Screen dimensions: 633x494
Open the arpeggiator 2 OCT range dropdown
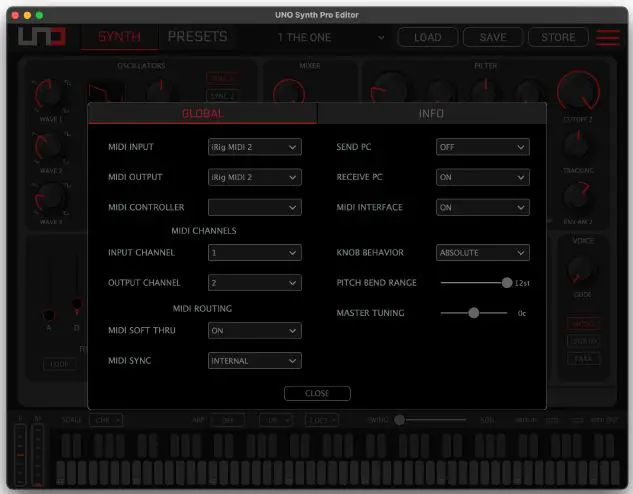coord(322,420)
